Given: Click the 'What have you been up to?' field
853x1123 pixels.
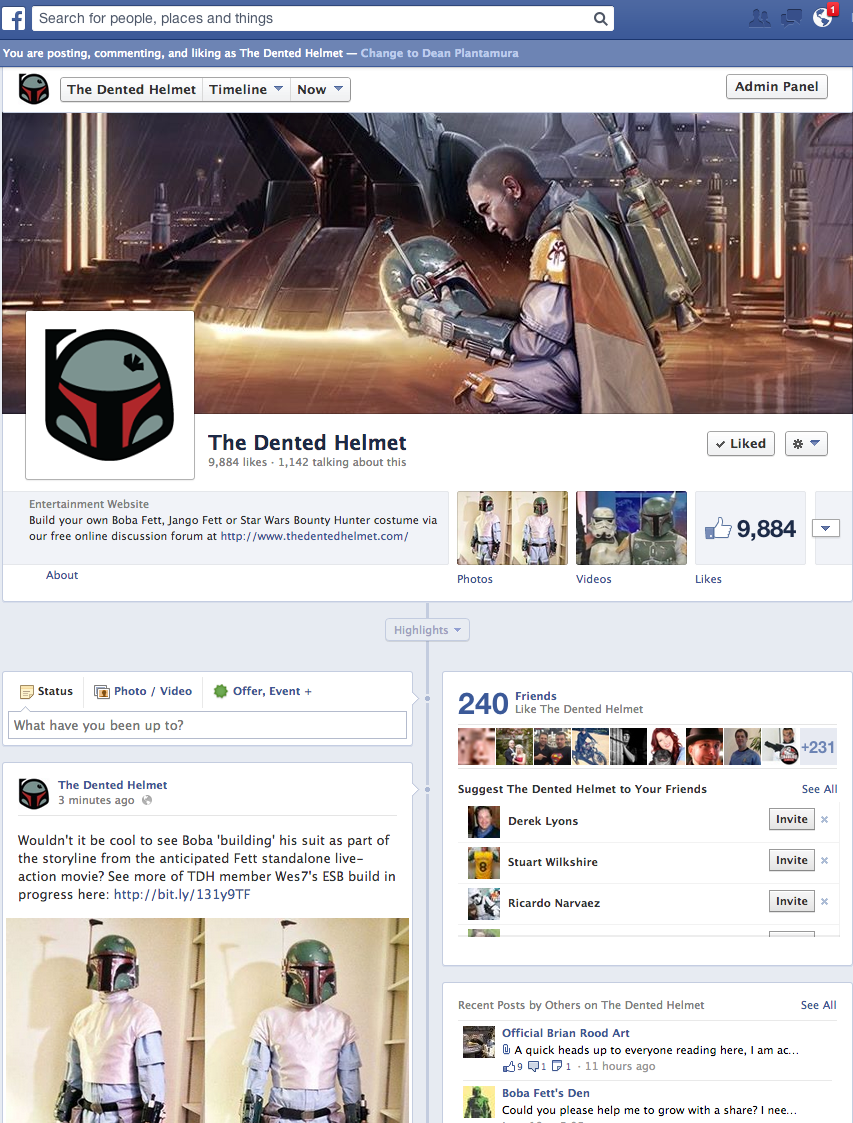Looking at the screenshot, I should pyautogui.click(x=207, y=725).
